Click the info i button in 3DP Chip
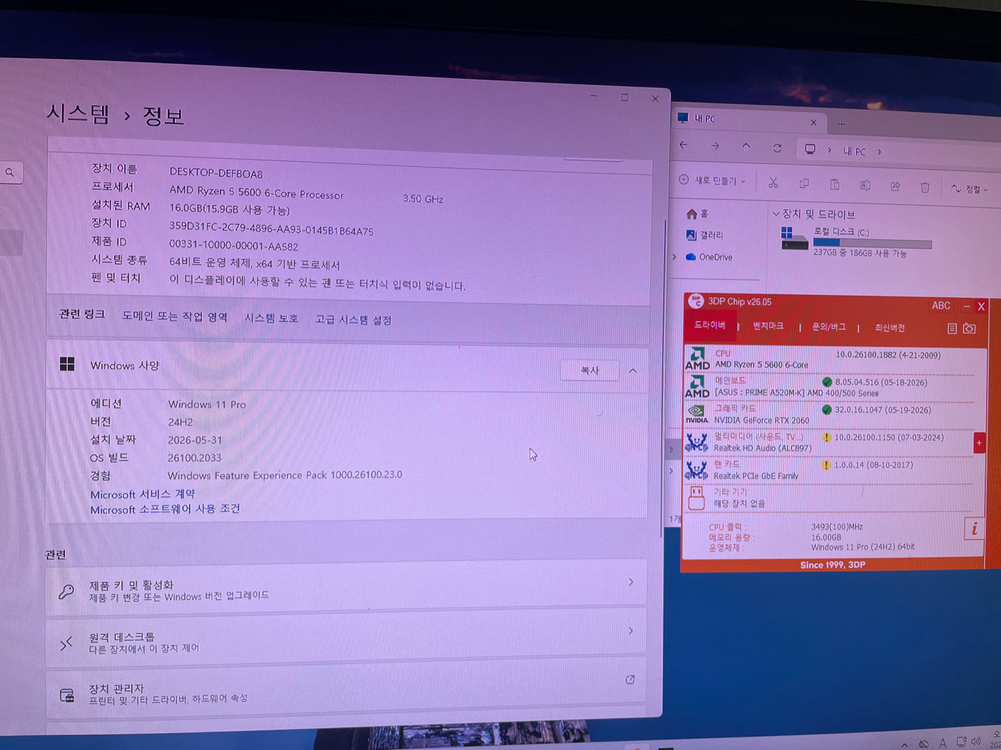This screenshot has width=1001, height=750. tap(974, 529)
